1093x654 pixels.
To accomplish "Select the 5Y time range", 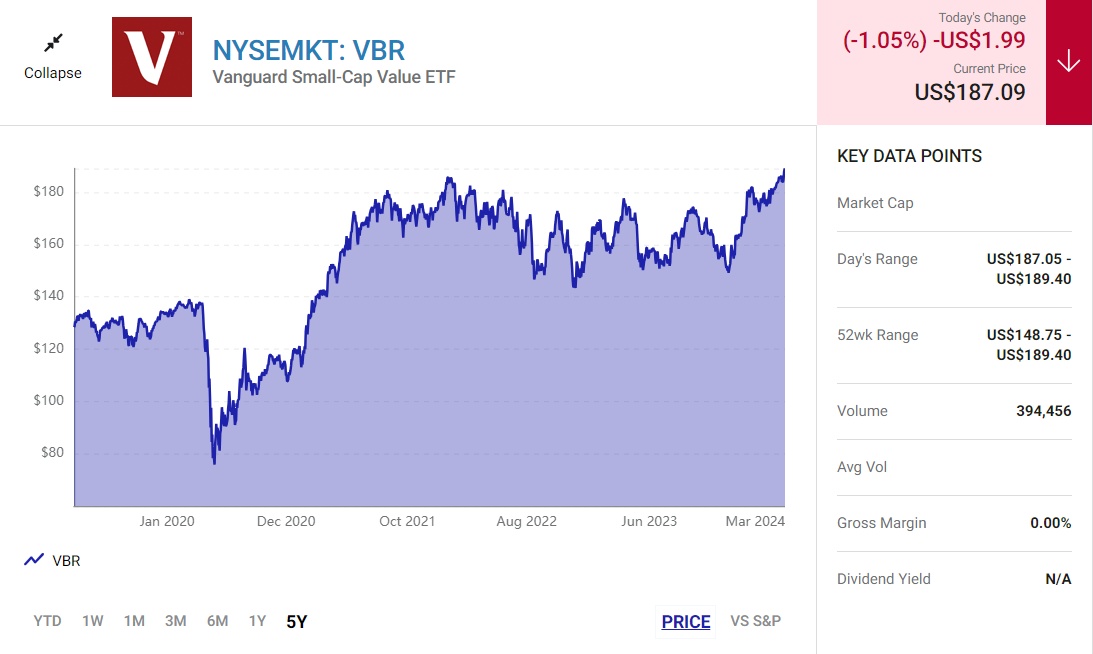I will [297, 621].
